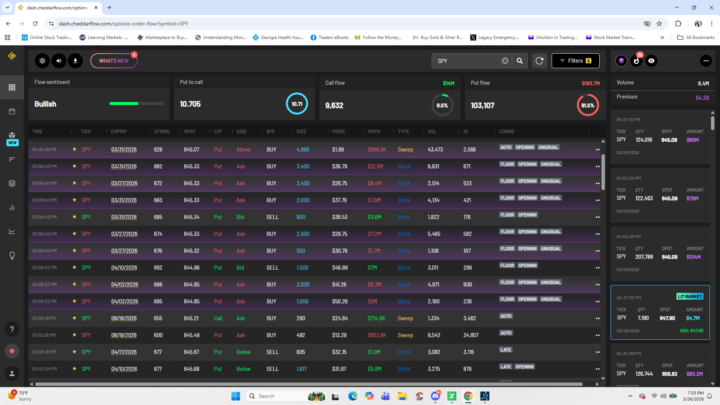Open row menu dots for strike 692 row

597,268
